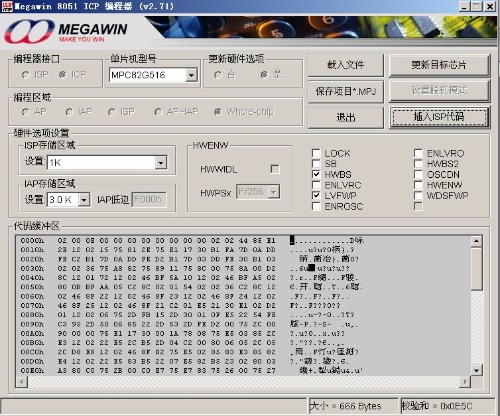Select the ISP programmer interface radio button
Viewport: 500px width, 416px height.
coord(25,75)
